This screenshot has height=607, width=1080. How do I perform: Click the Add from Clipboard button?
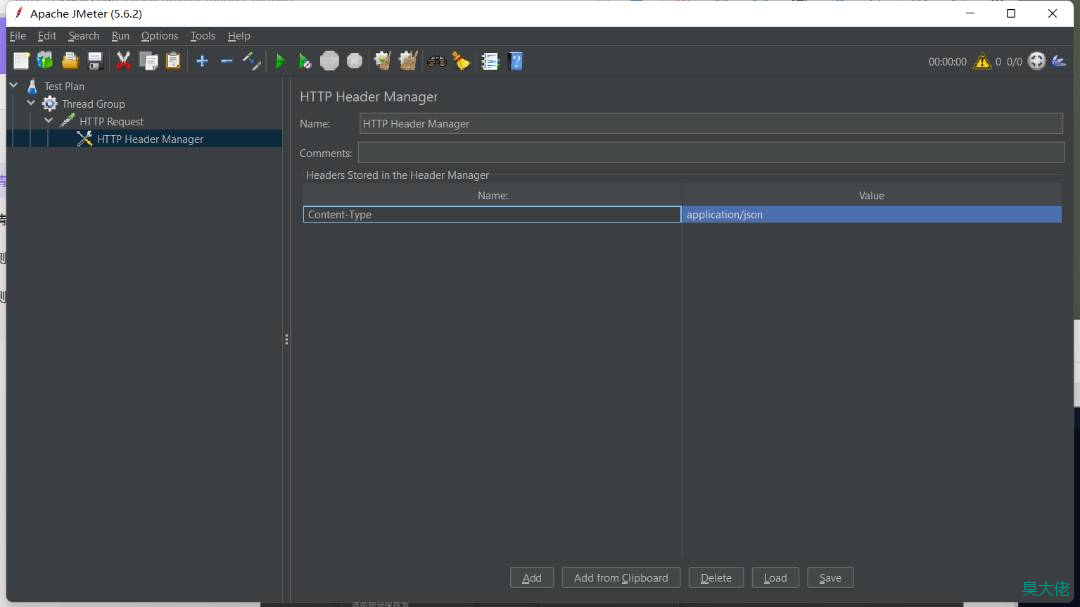point(621,578)
